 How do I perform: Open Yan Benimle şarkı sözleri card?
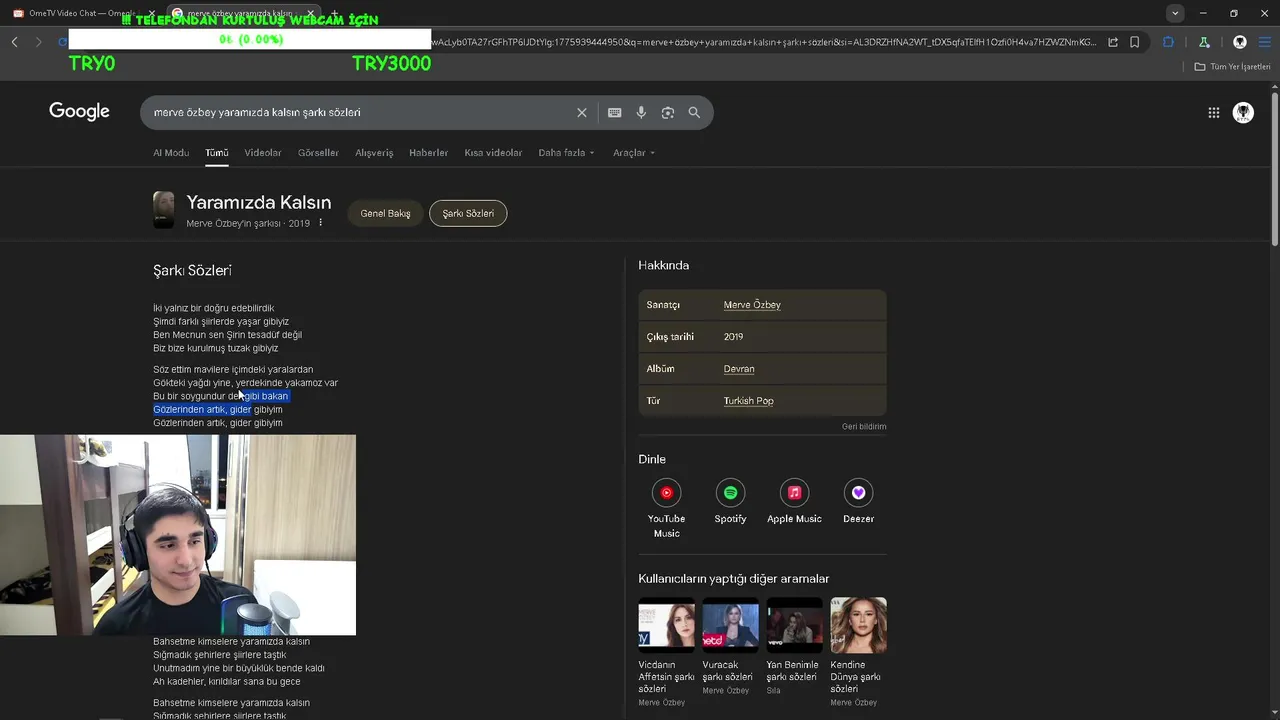pyautogui.click(x=794, y=647)
